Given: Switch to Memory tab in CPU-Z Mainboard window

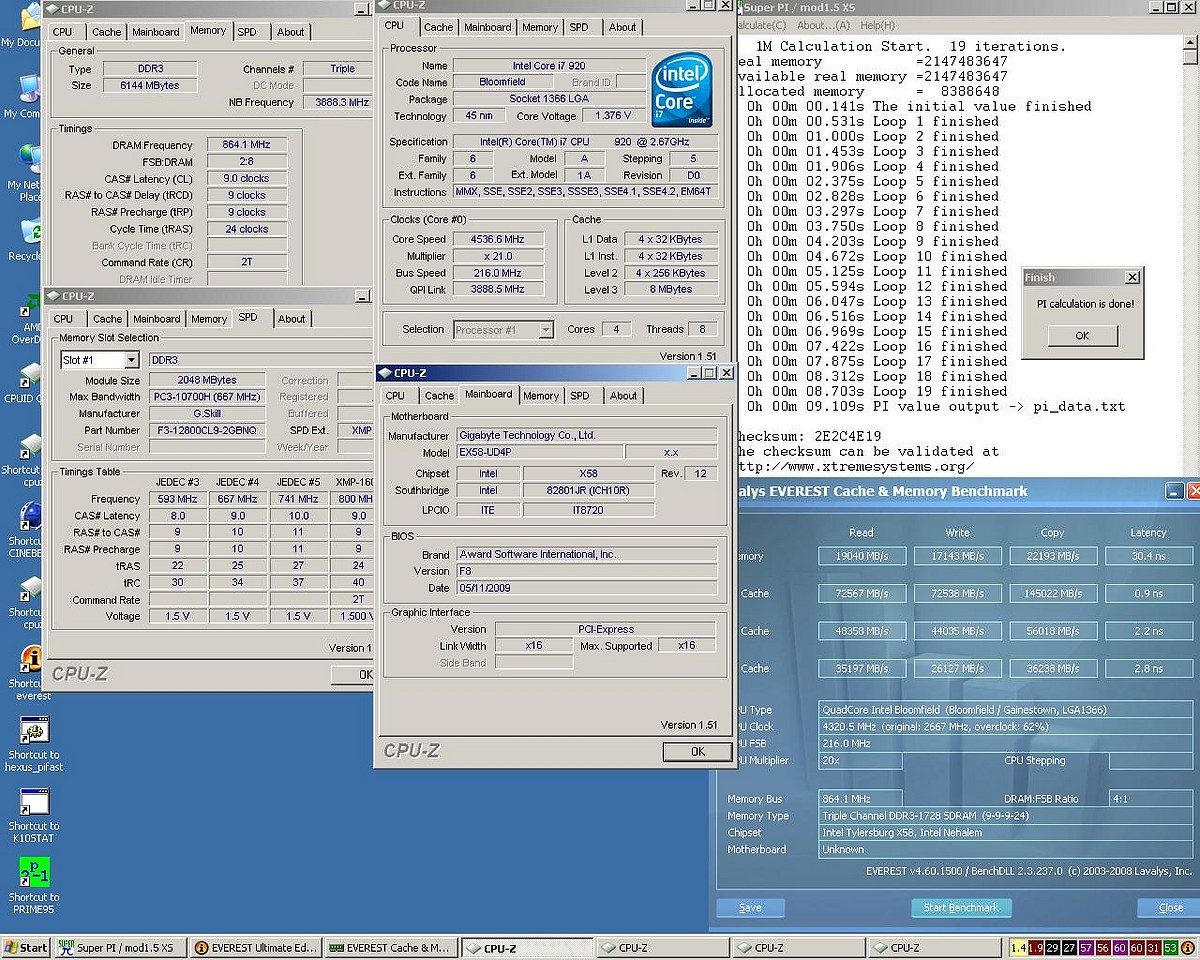Looking at the screenshot, I should point(541,396).
